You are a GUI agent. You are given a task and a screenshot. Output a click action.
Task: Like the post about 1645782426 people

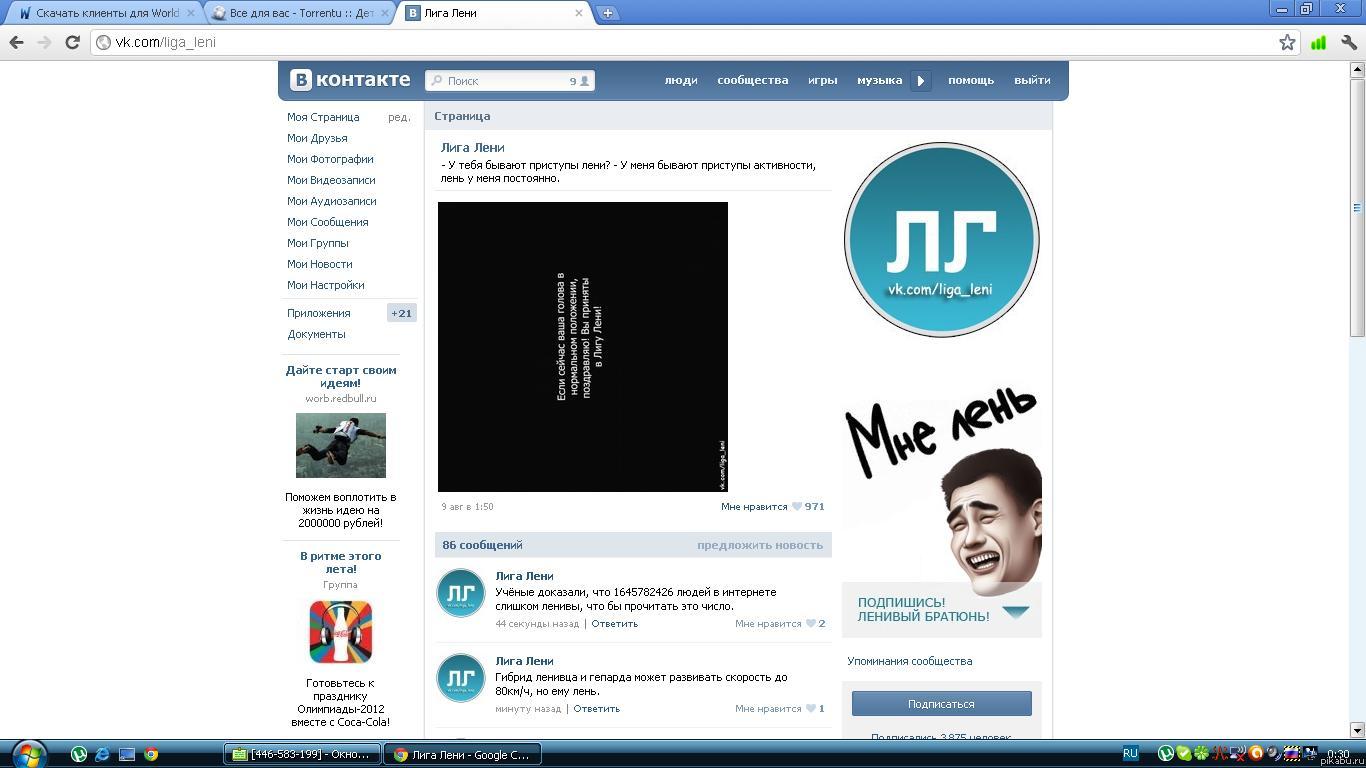tap(779, 624)
